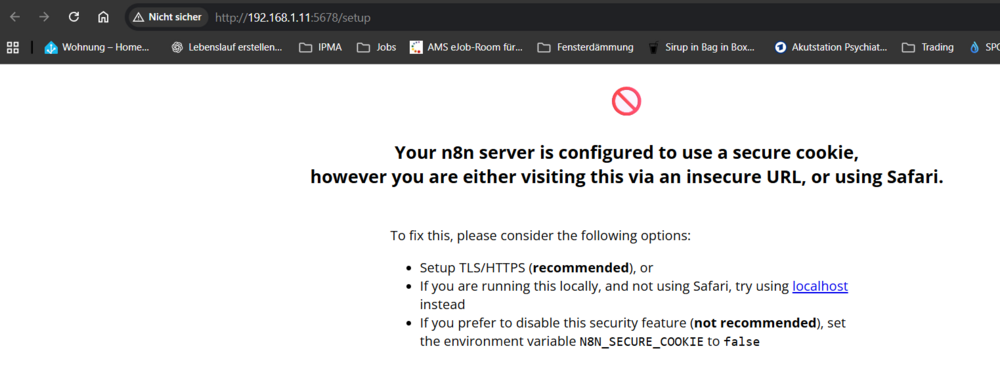Follow the localhost hyperlink
Image resolution: width=1000 pixels, height=378 pixels.
click(x=820, y=287)
